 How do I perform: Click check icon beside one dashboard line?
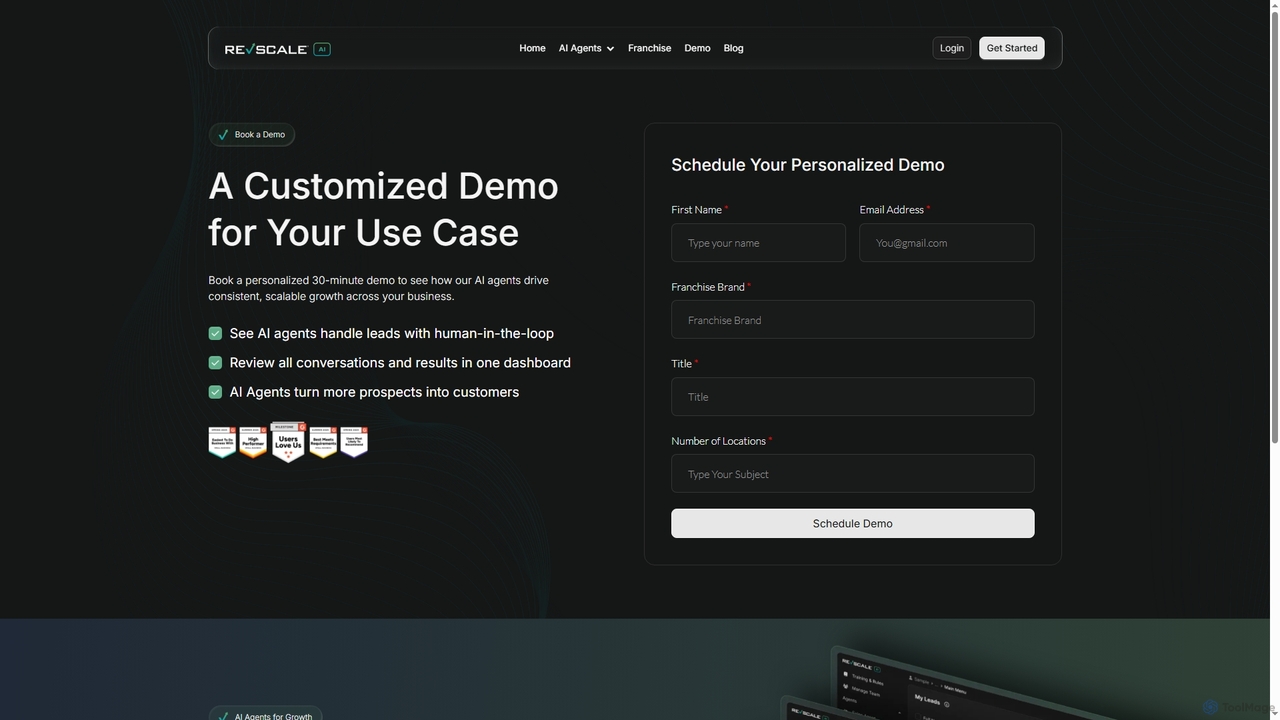click(x=215, y=363)
